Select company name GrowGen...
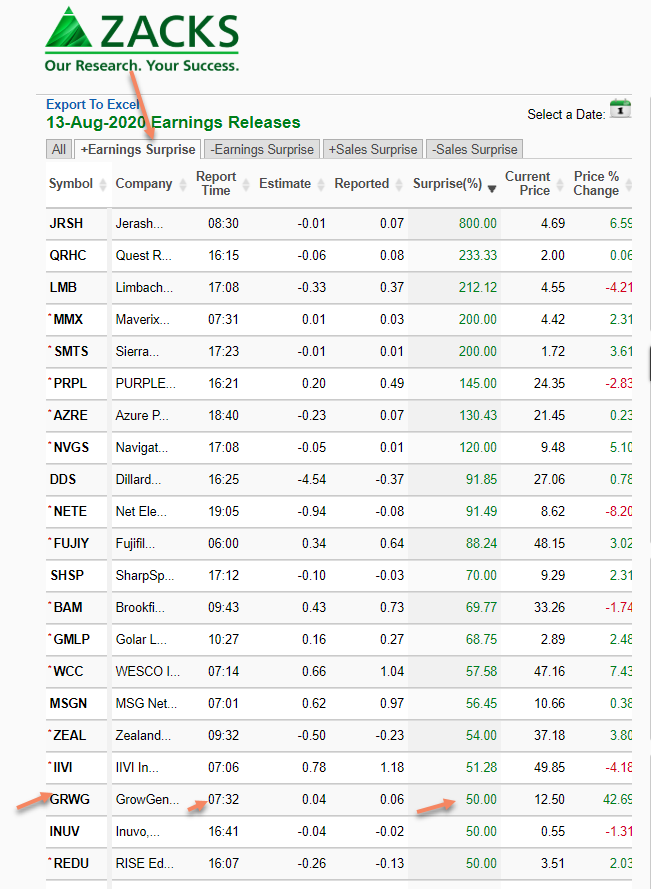Image resolution: width=651 pixels, height=889 pixels. [x=147, y=799]
